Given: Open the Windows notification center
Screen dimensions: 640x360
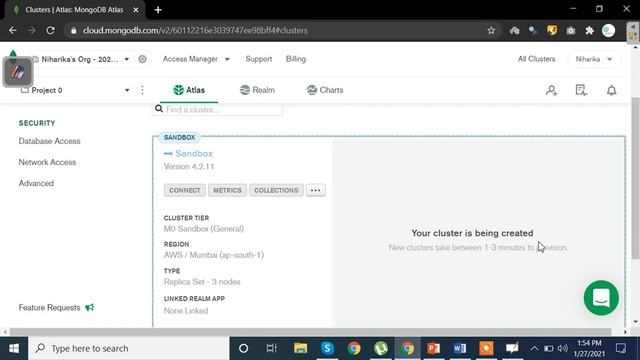Looking at the screenshot, I should tap(621, 348).
